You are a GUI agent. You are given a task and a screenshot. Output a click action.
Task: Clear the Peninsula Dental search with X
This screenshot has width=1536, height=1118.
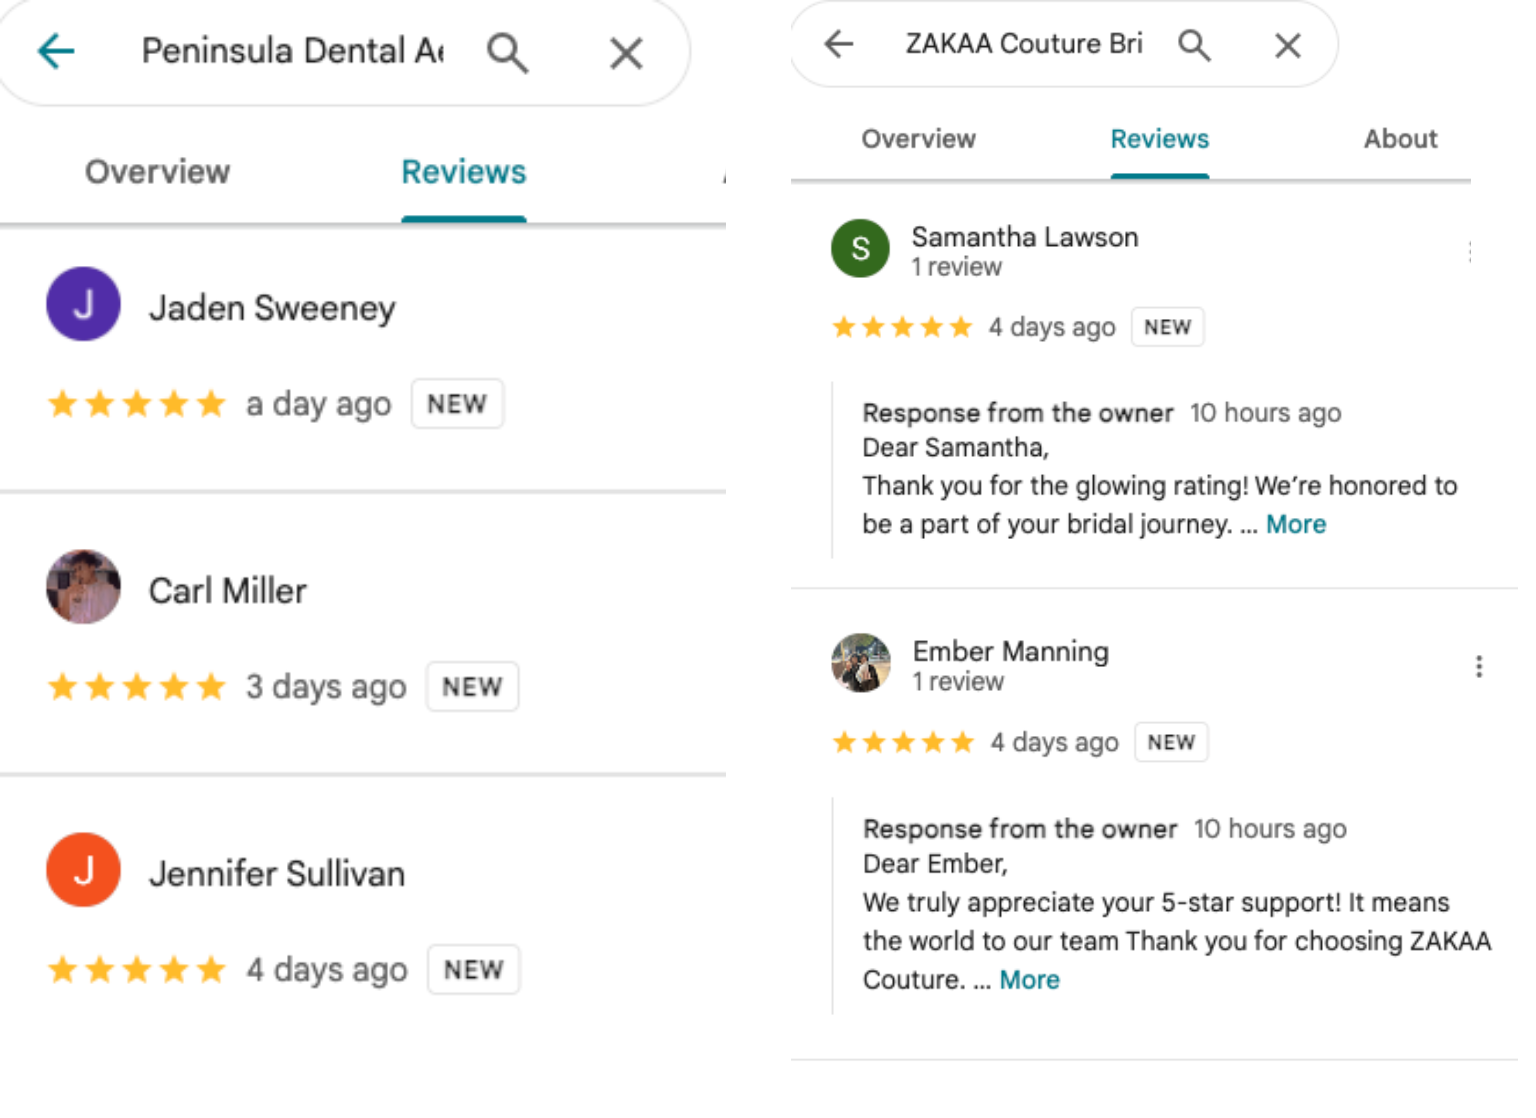[626, 53]
